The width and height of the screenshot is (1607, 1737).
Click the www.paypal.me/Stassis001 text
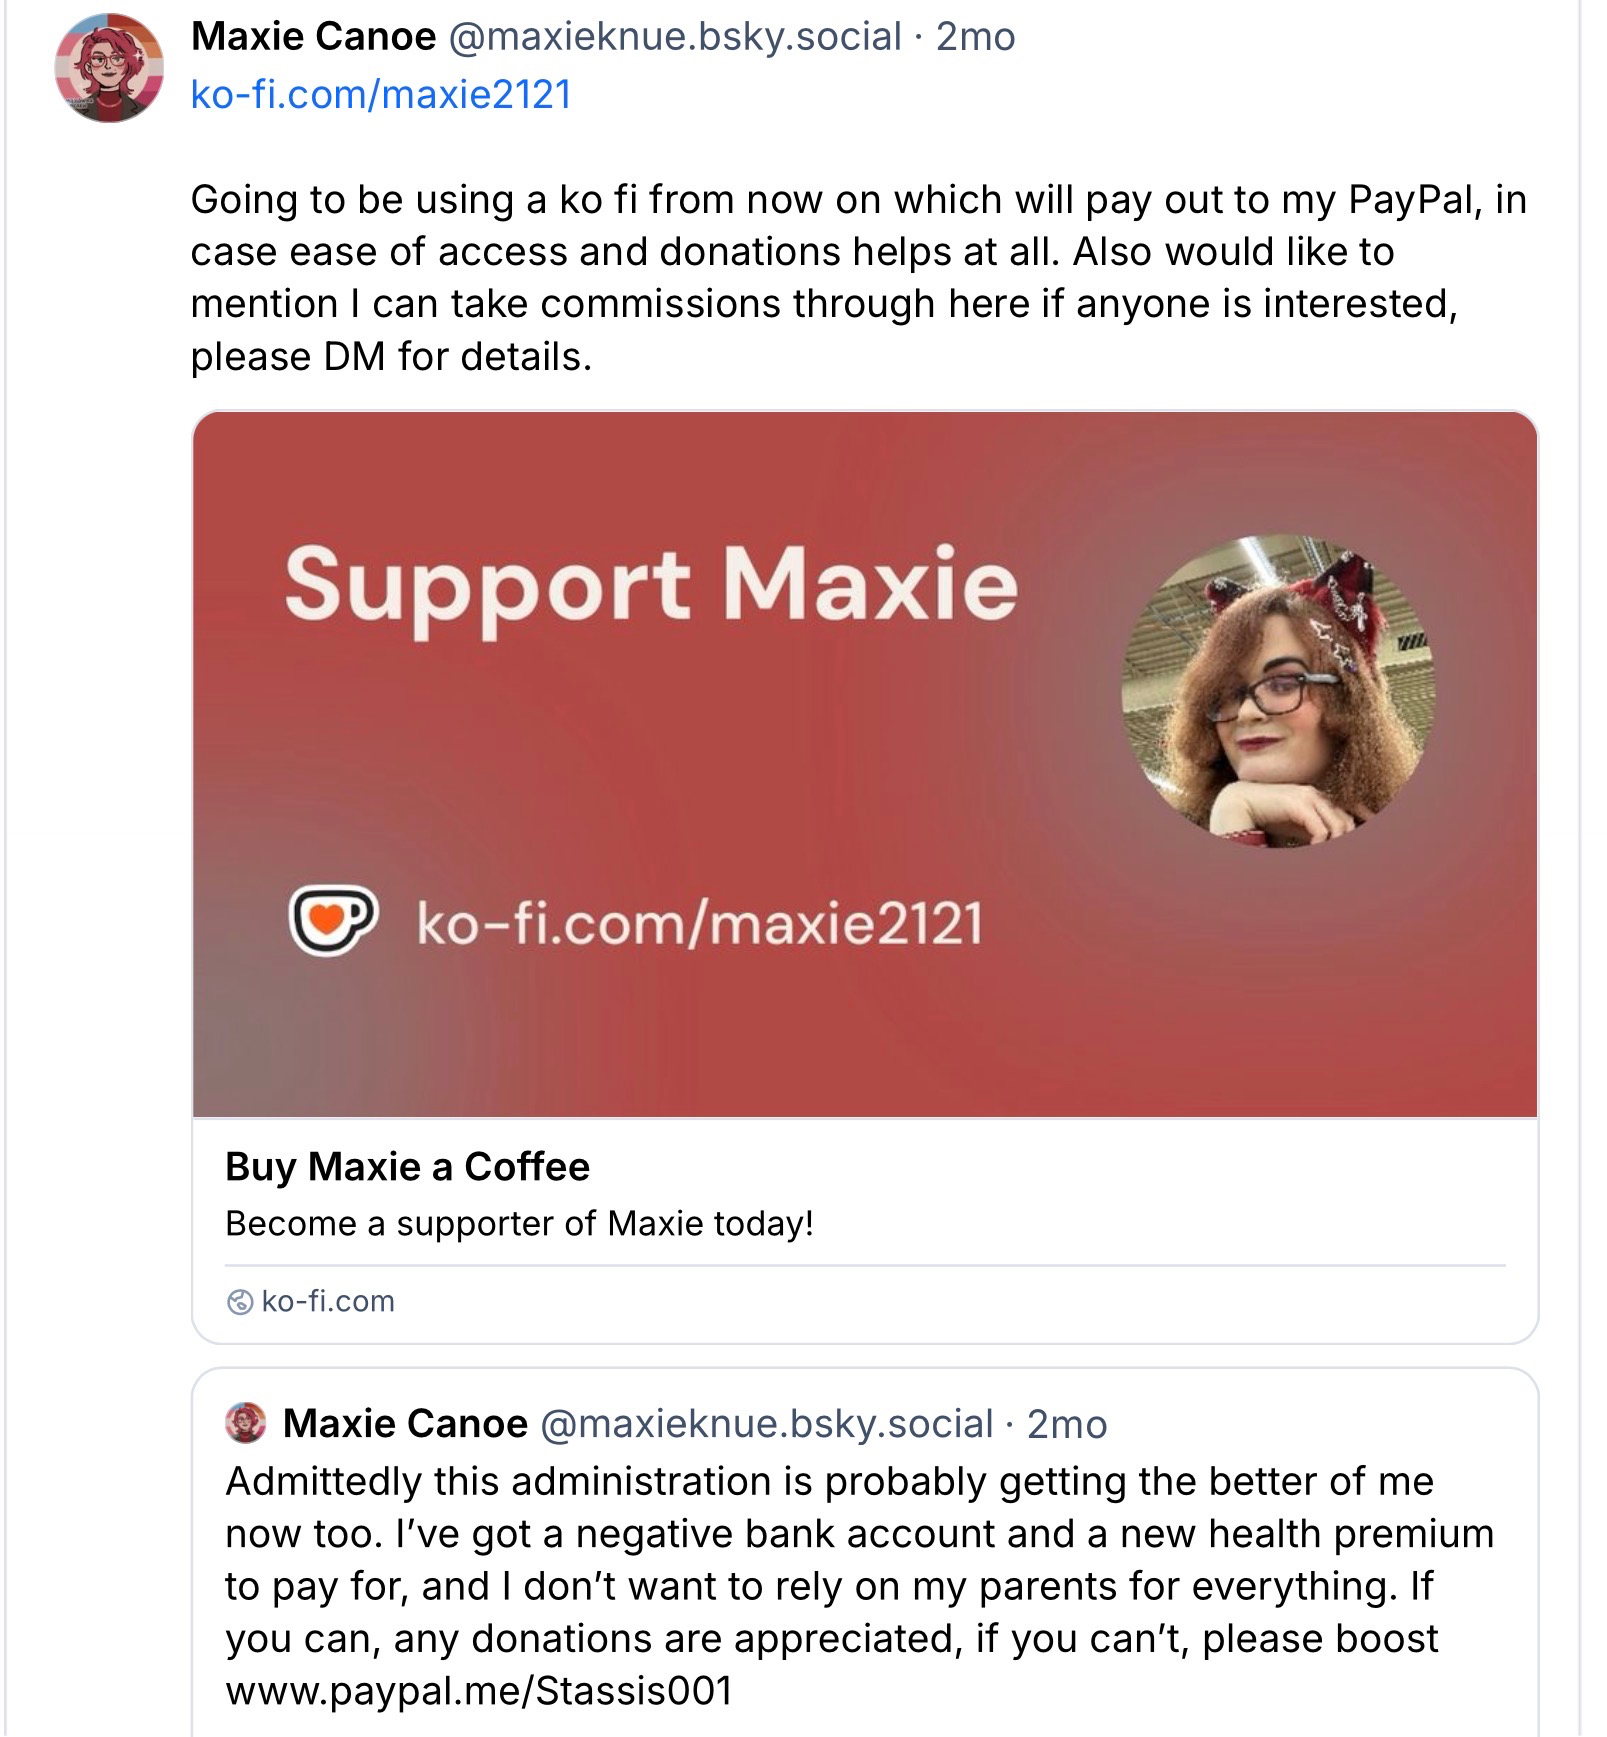click(479, 1690)
